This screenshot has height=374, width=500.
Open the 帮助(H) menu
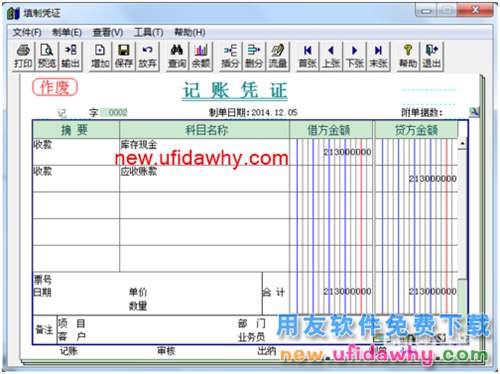pyautogui.click(x=190, y=32)
